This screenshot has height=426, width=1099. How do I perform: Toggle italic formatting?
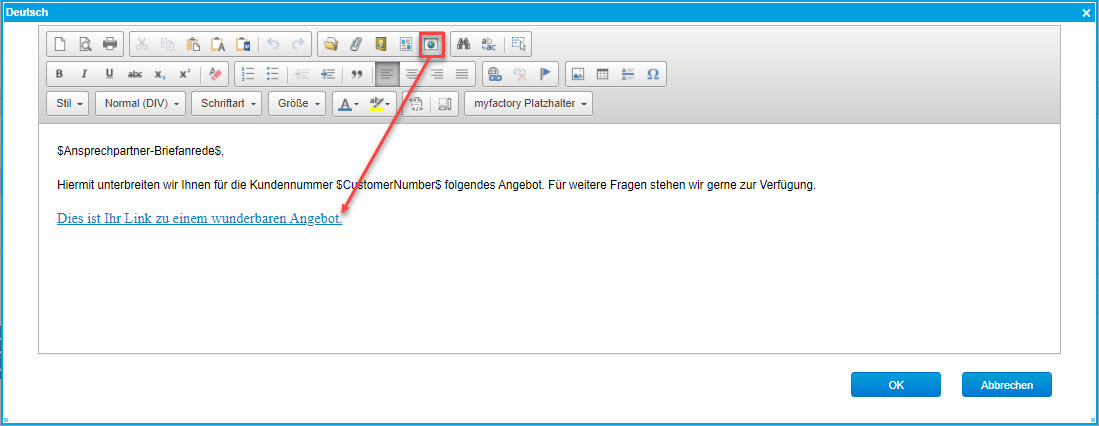coord(85,74)
